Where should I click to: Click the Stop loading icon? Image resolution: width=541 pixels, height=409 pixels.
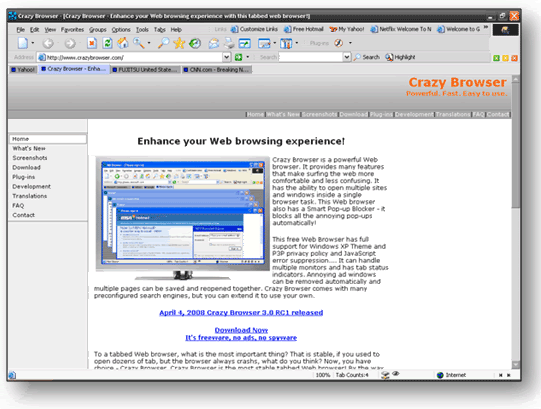92,43
